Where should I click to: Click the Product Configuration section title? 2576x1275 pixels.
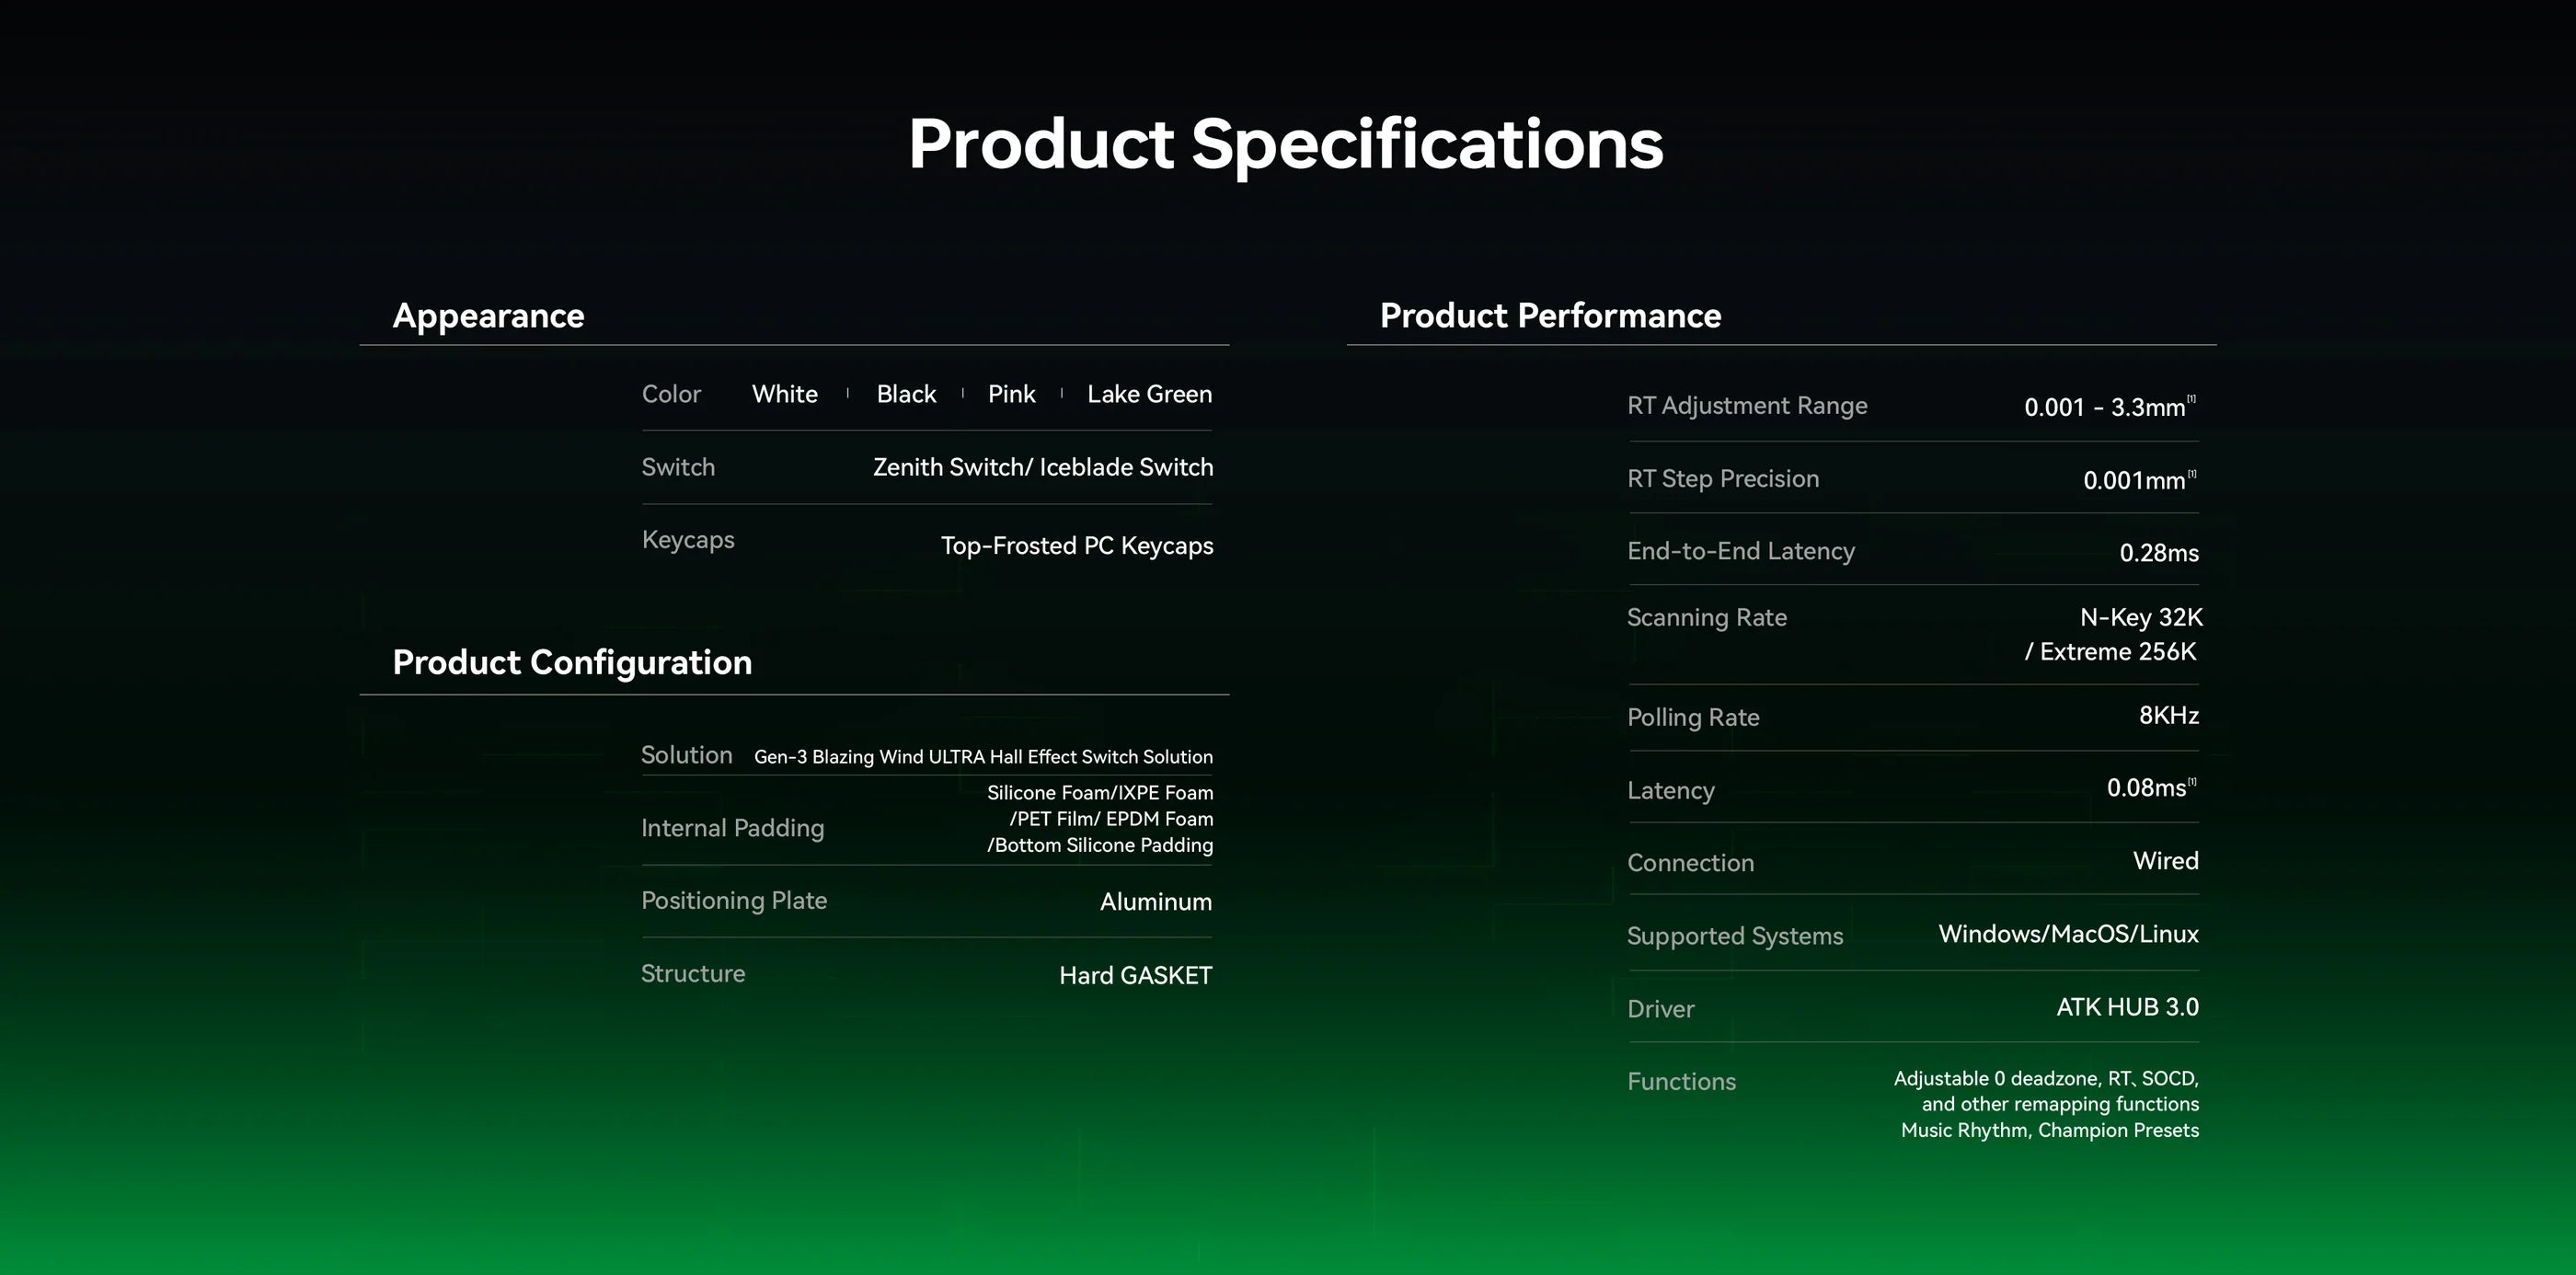point(572,663)
